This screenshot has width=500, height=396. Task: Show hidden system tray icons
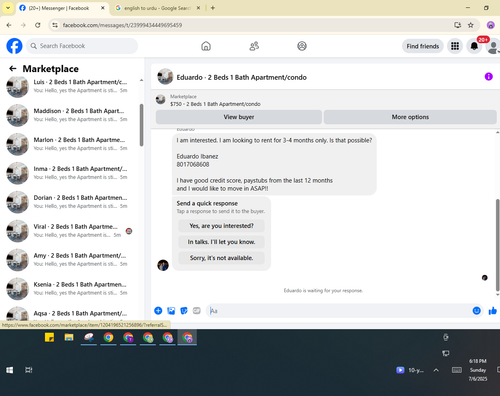click(x=436, y=370)
